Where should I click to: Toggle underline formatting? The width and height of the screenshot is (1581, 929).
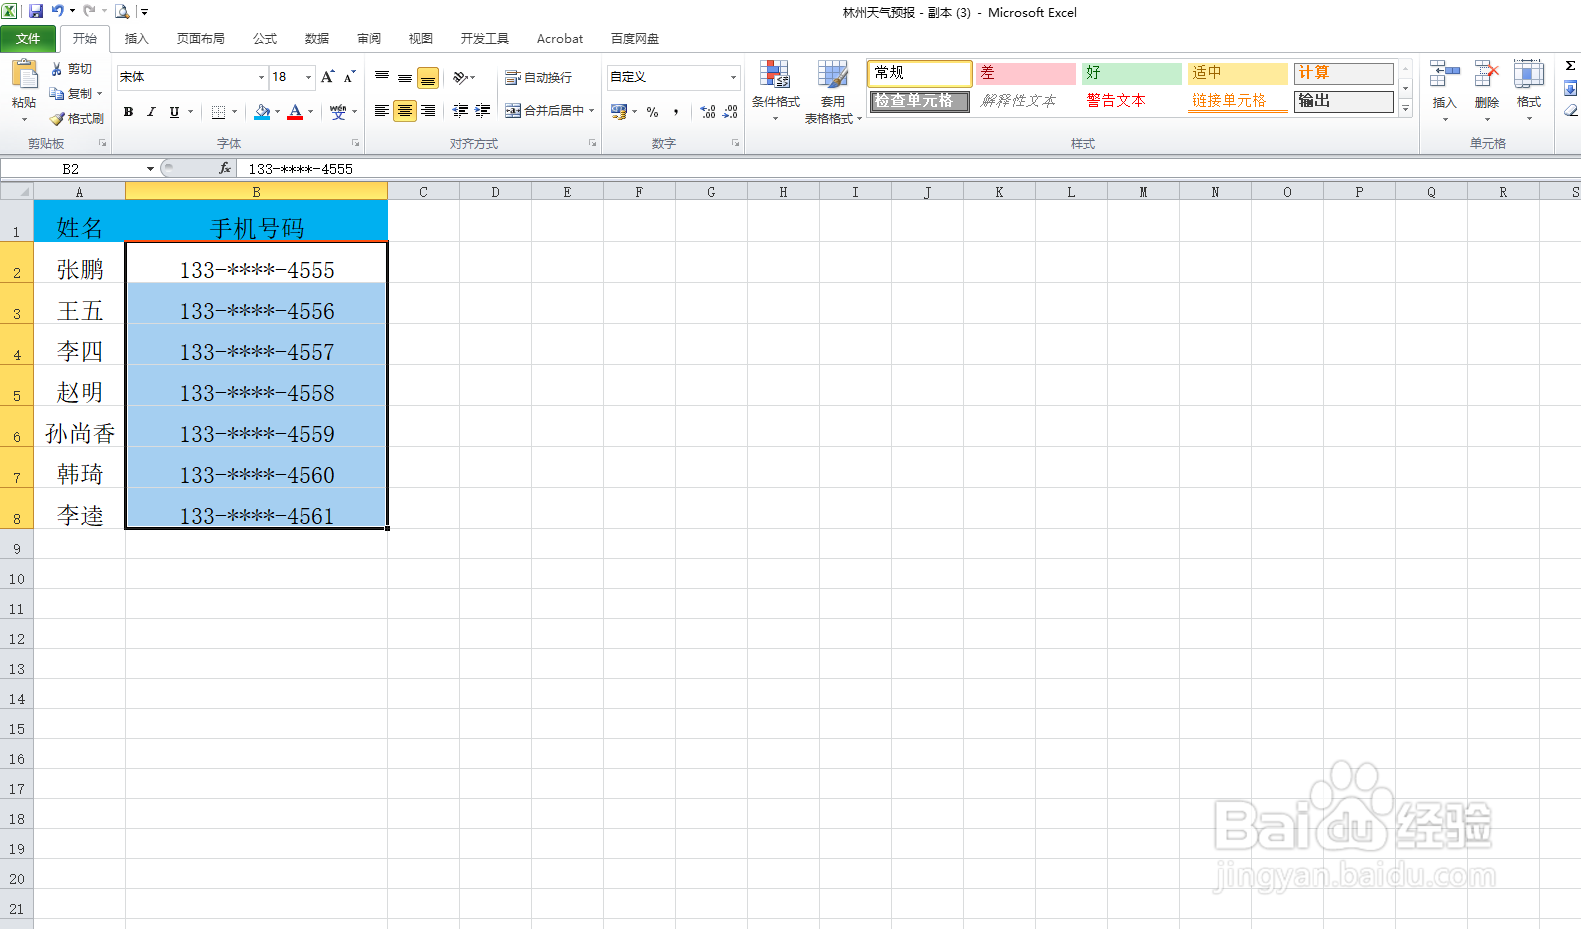click(x=174, y=112)
